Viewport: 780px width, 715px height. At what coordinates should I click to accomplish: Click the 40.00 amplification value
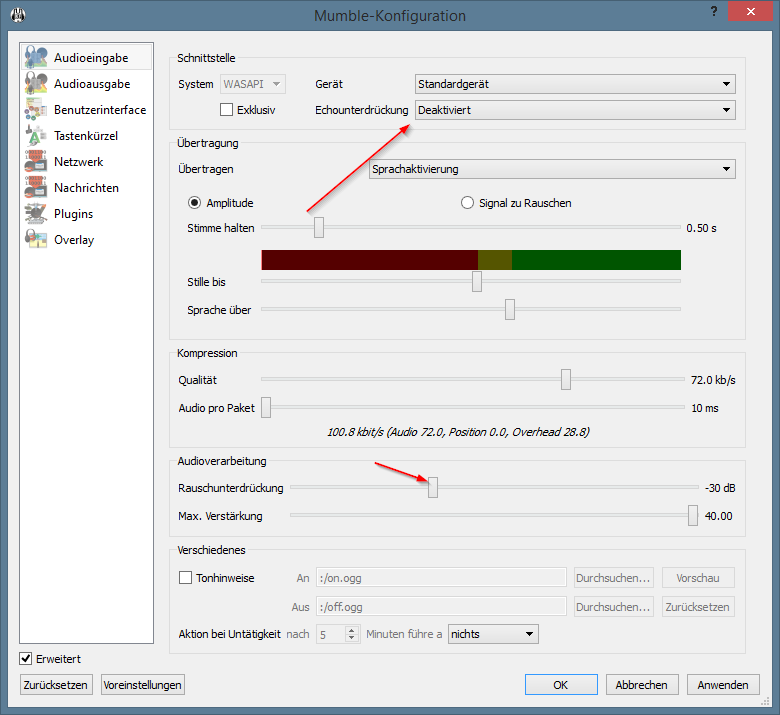click(x=718, y=516)
